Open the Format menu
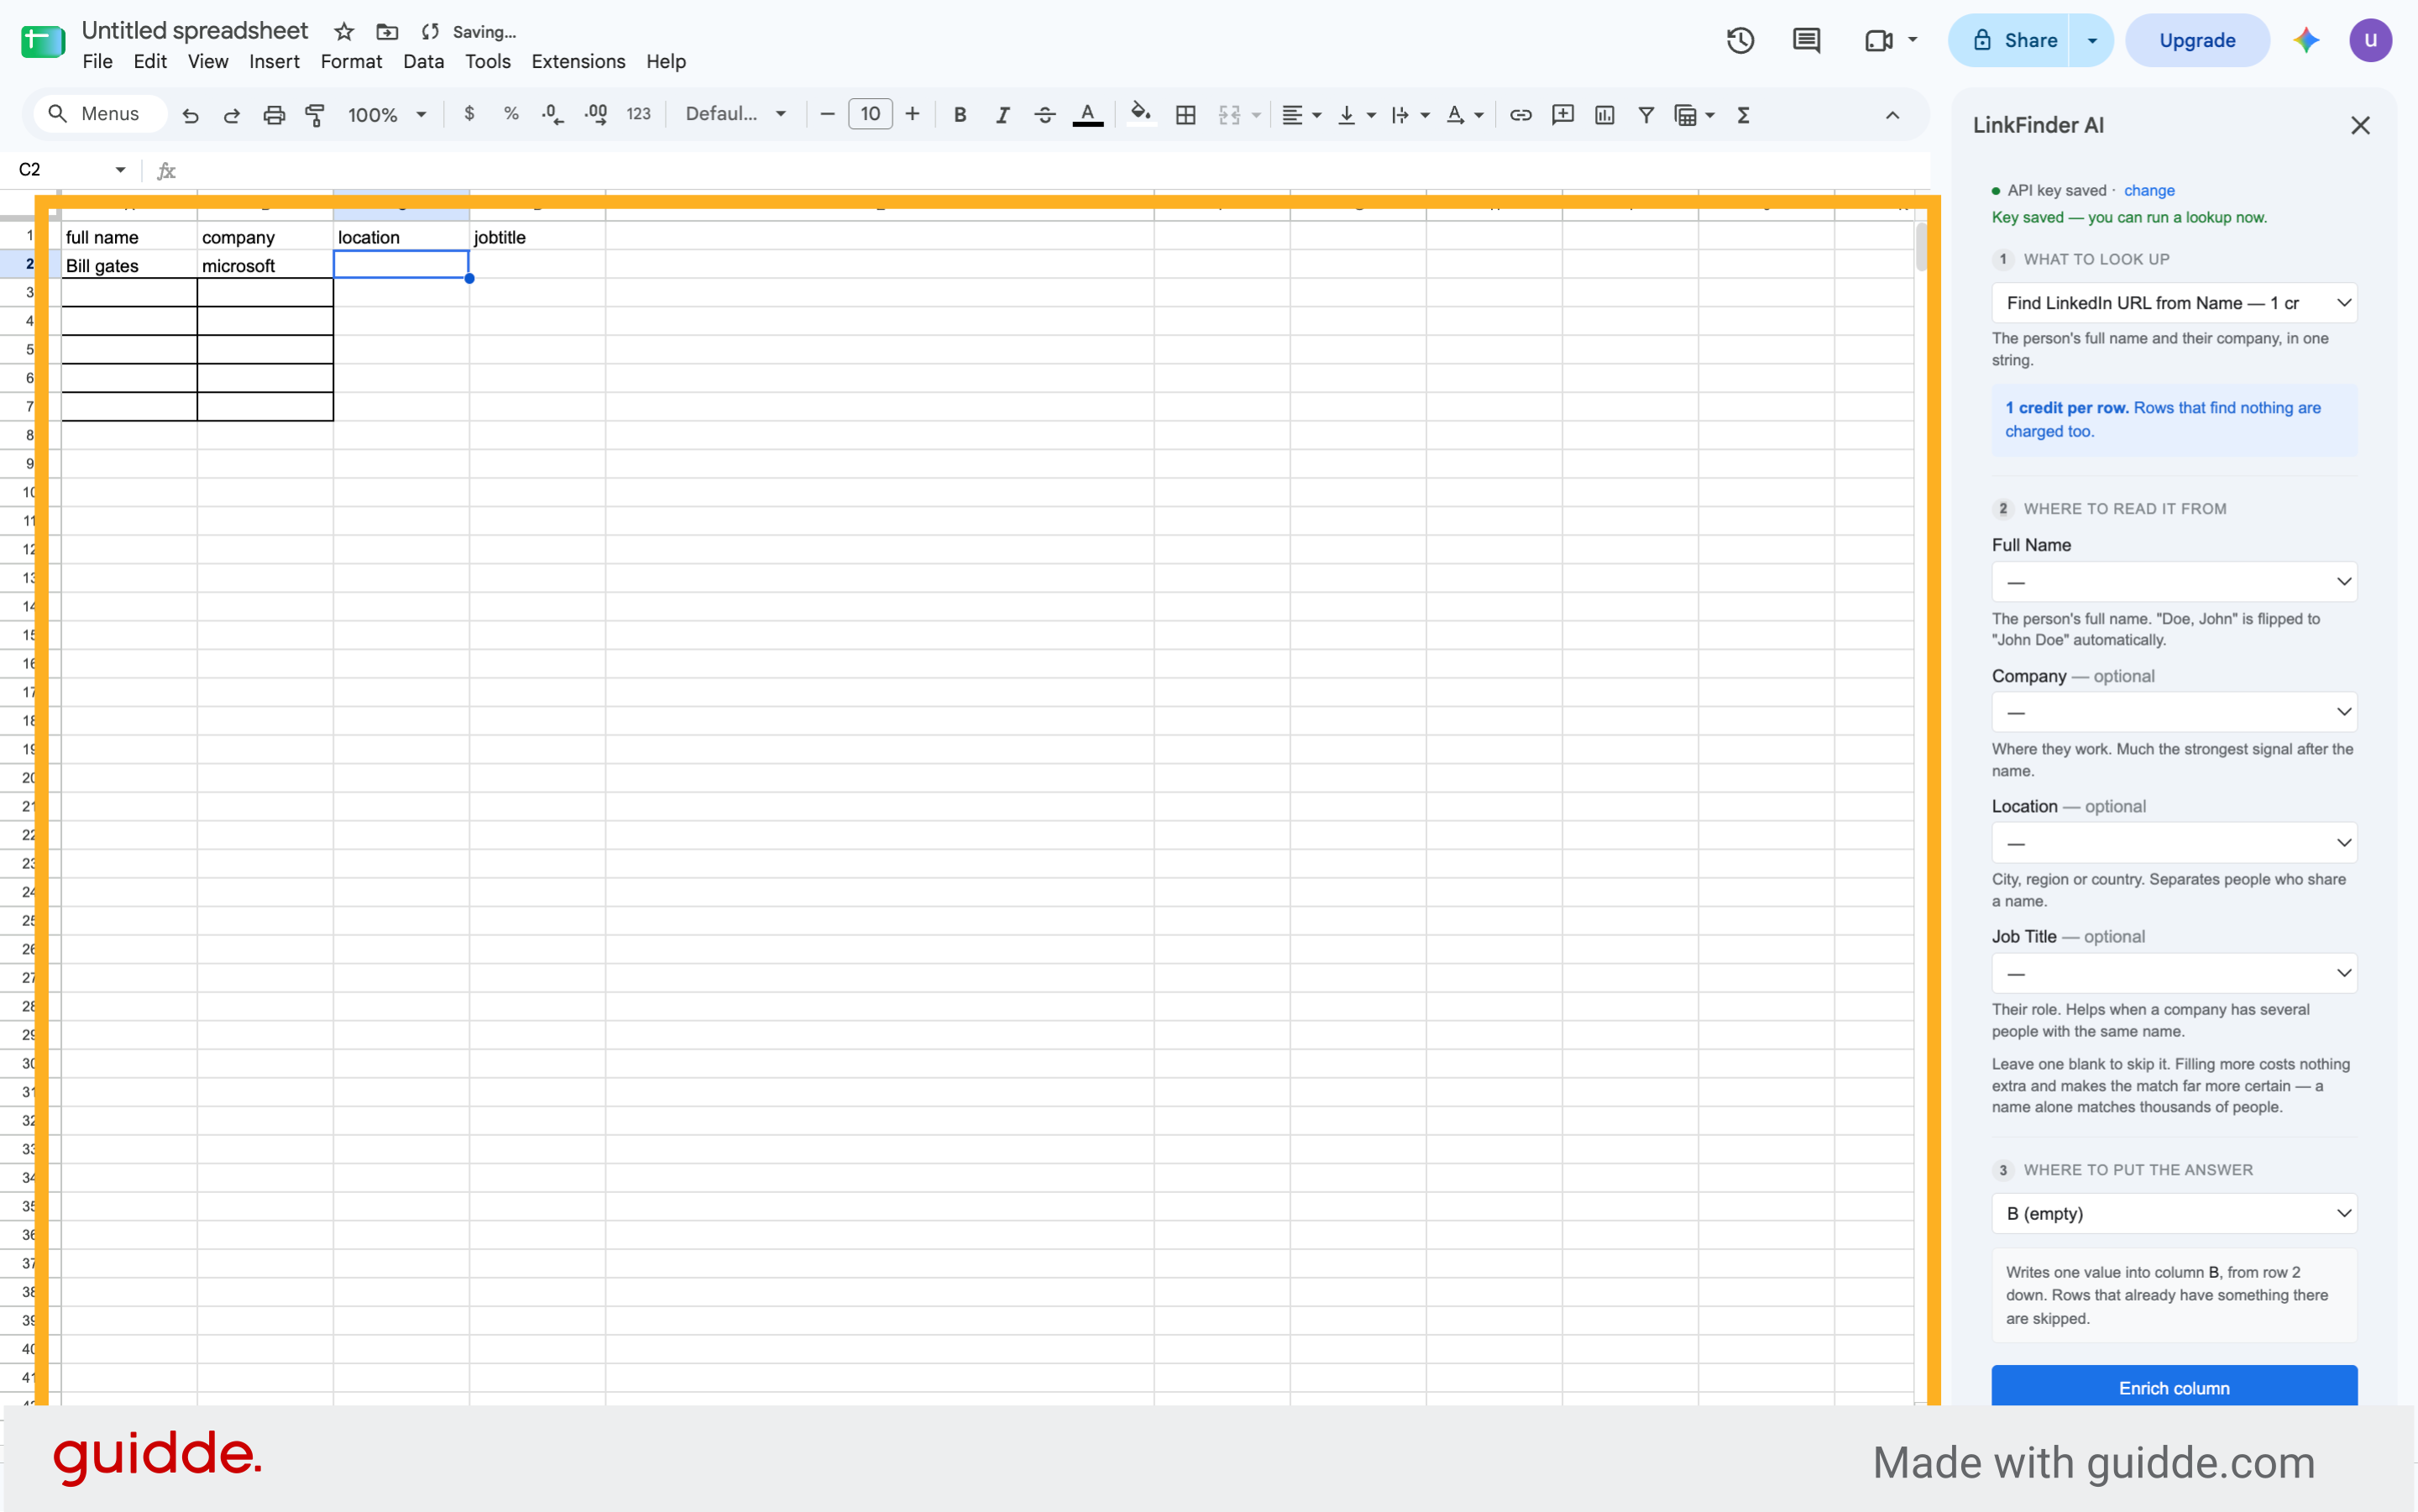 (351, 62)
